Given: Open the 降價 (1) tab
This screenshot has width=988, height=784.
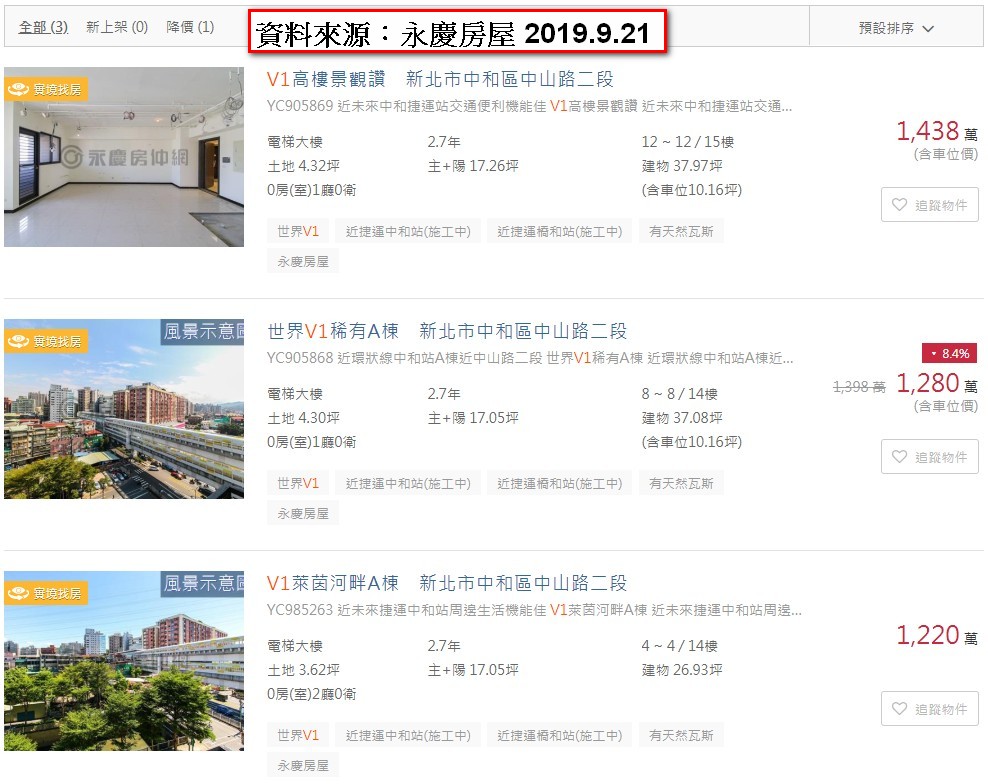Looking at the screenshot, I should [190, 27].
